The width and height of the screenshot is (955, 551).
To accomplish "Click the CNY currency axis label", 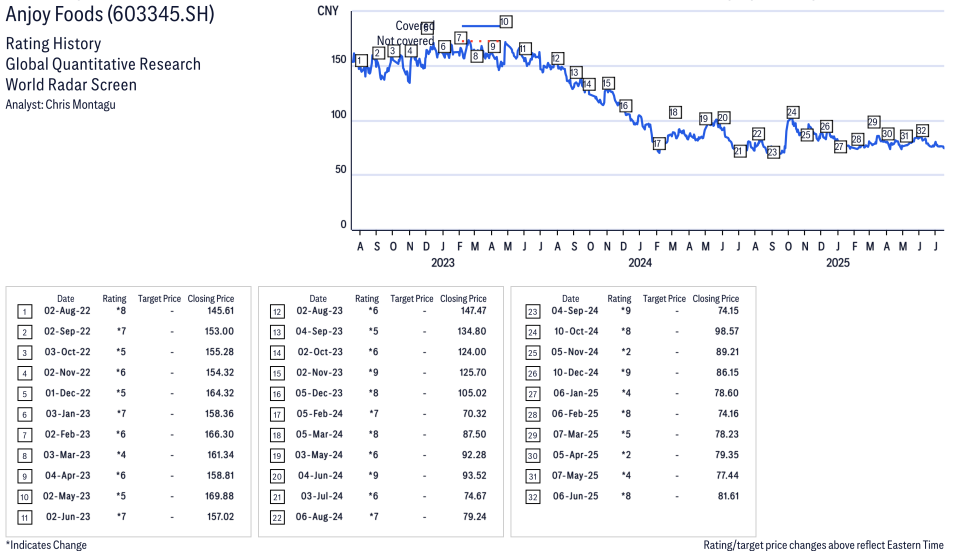I will 328,11.
